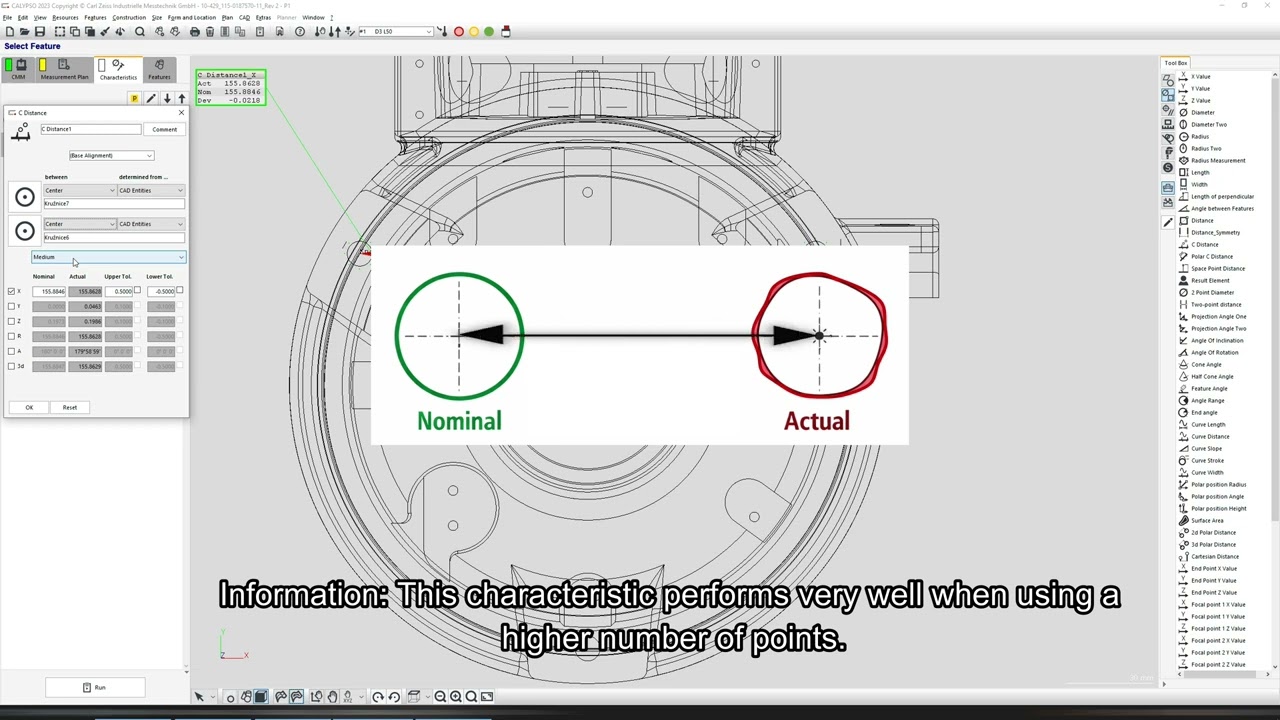Switch to the Measurement Plan tab
Image resolution: width=1280 pixels, height=720 pixels.
pyautogui.click(x=64, y=70)
